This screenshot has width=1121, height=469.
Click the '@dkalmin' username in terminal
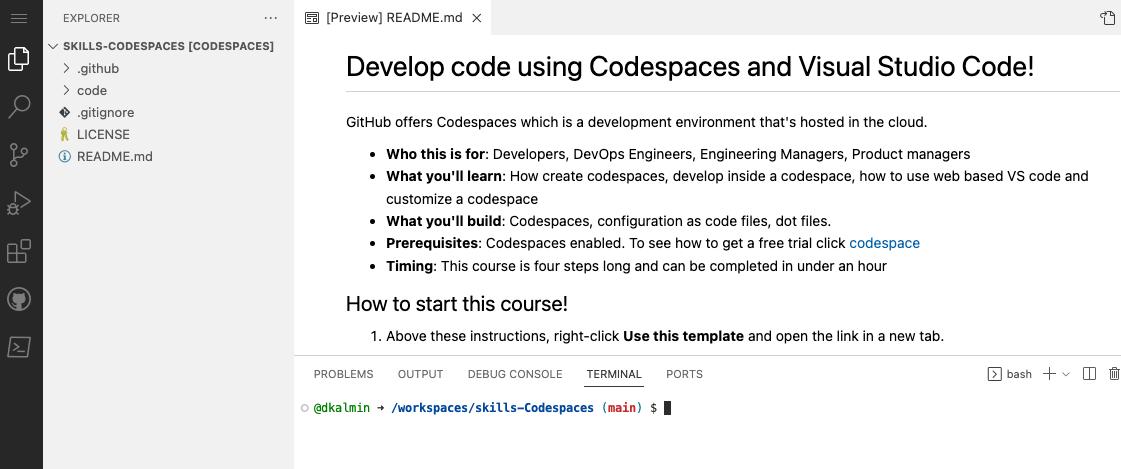[342, 408]
